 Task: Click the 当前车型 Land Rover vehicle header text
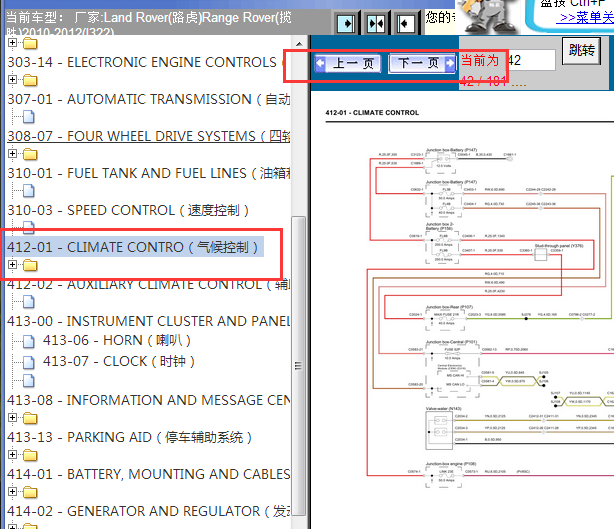coord(148,22)
